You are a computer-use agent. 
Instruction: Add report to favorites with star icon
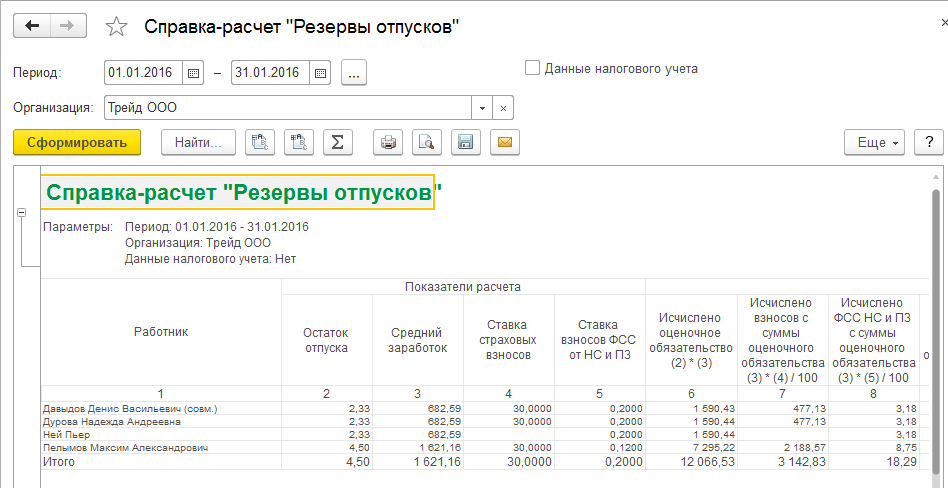115,26
